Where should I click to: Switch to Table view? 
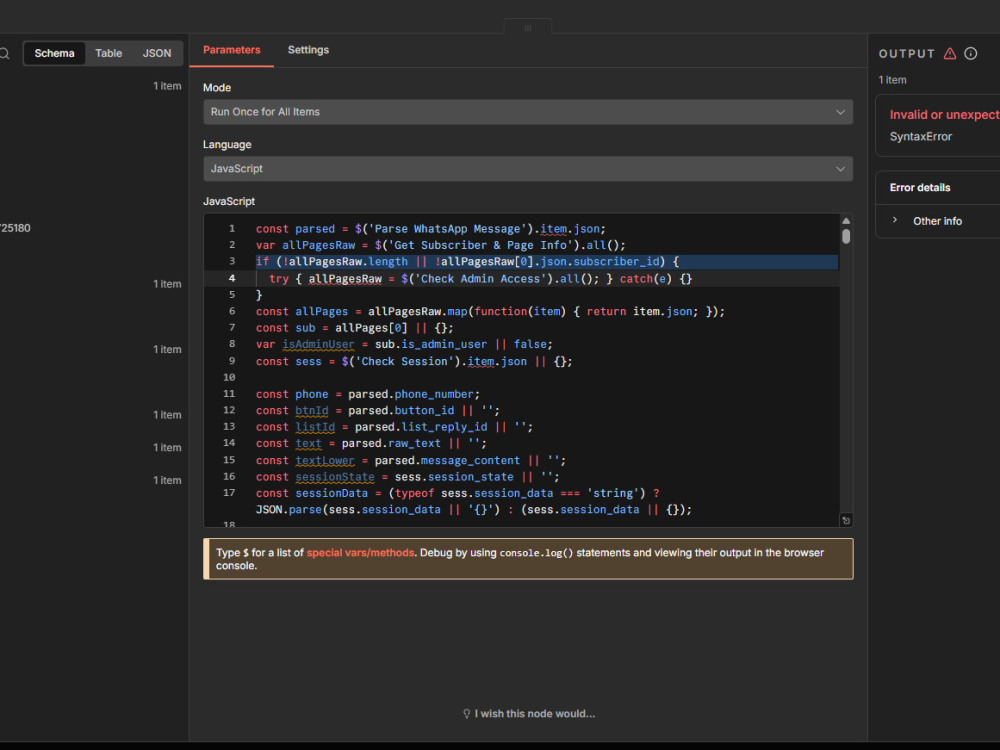click(x=108, y=54)
